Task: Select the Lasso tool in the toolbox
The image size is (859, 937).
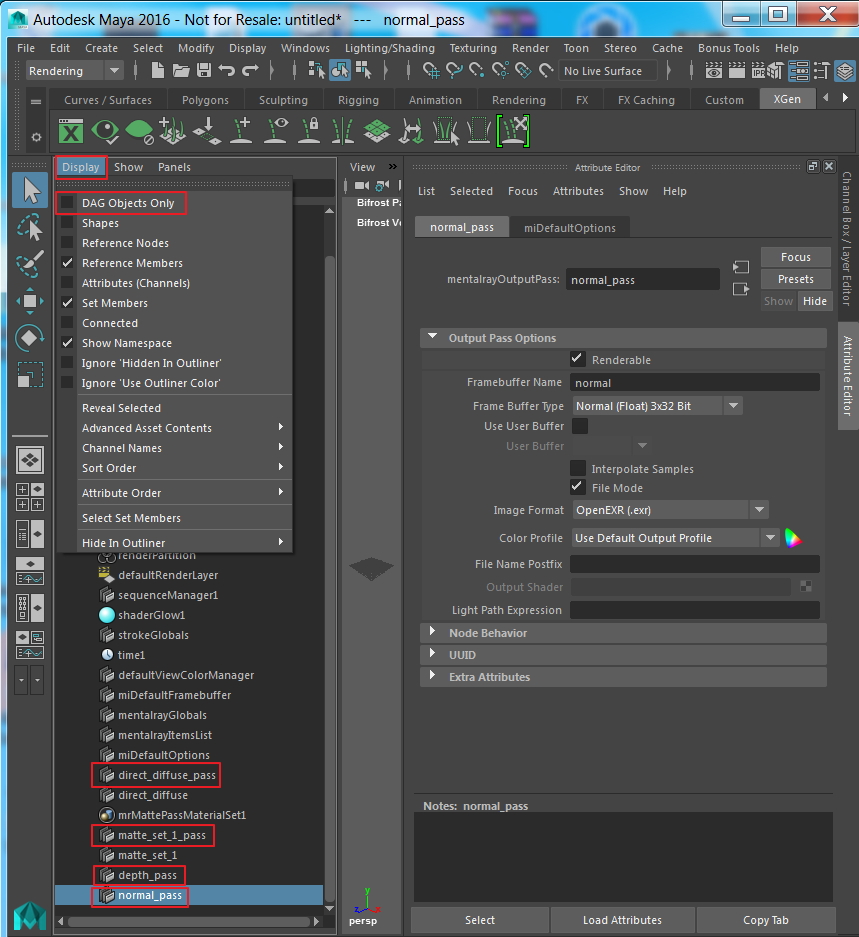Action: coord(30,226)
